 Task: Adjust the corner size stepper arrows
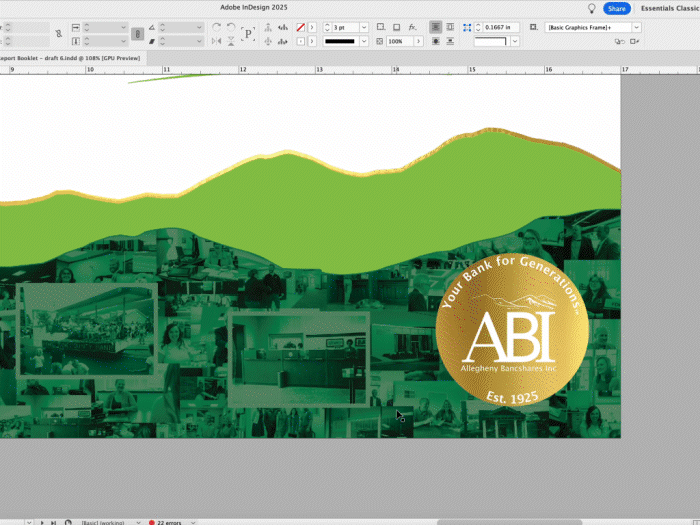(x=478, y=28)
